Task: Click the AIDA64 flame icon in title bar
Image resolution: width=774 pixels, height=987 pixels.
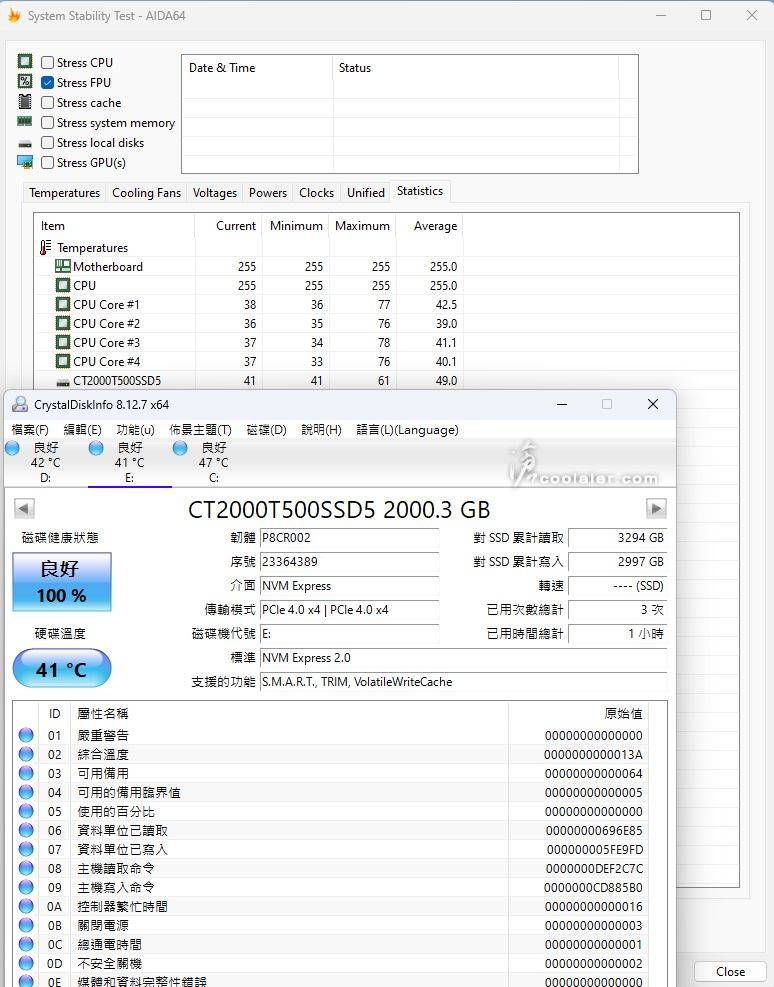Action: coord(13,16)
